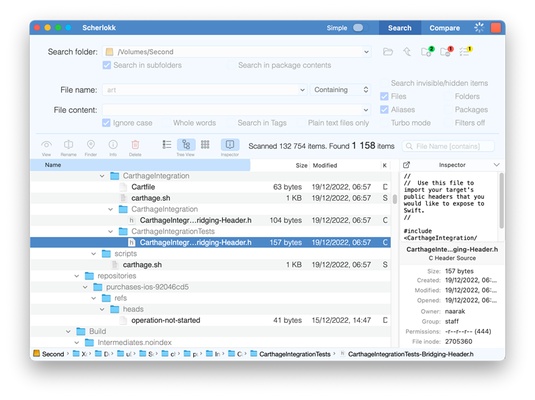Toggle the Files checkbox
The width and height of the screenshot is (535, 400).
pos(384,97)
